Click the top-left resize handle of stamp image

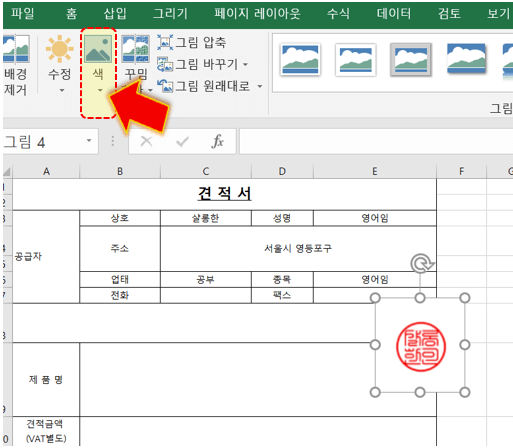375,298
